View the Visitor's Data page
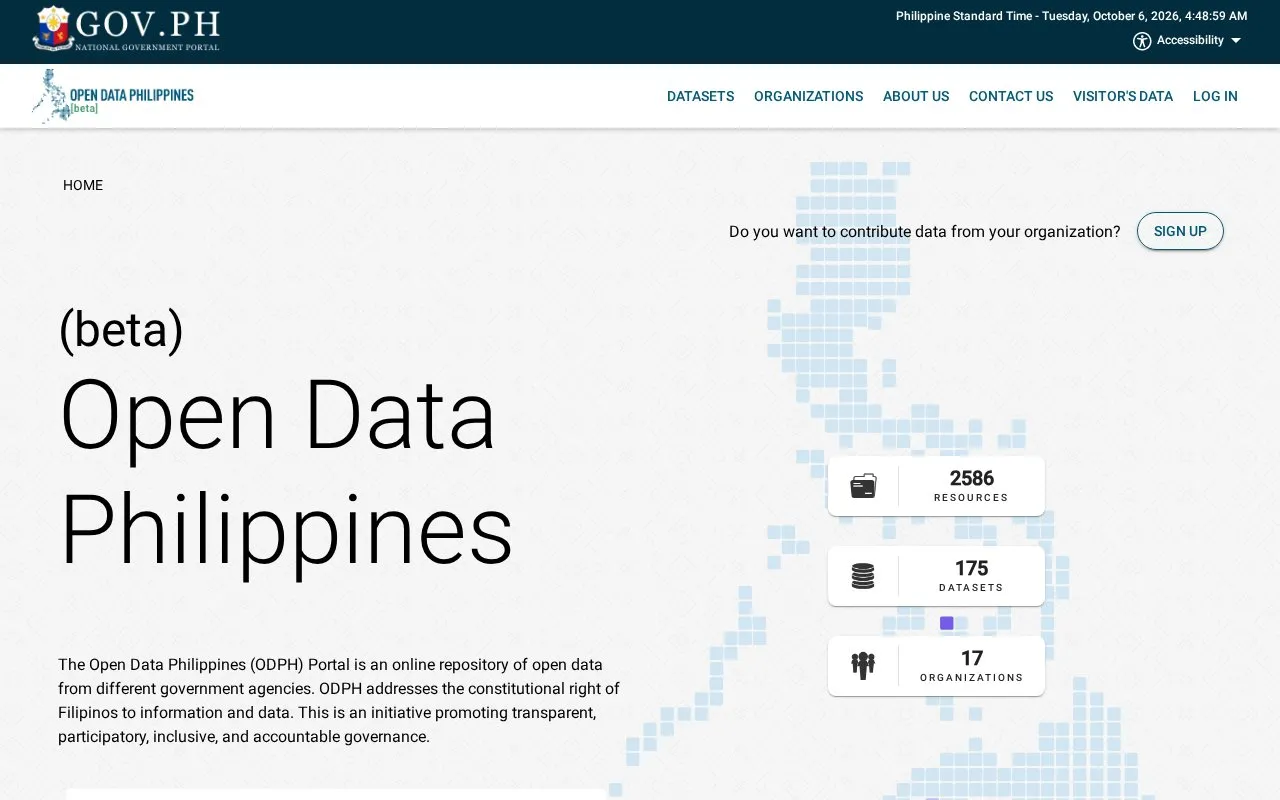The image size is (1280, 800). click(x=1123, y=96)
